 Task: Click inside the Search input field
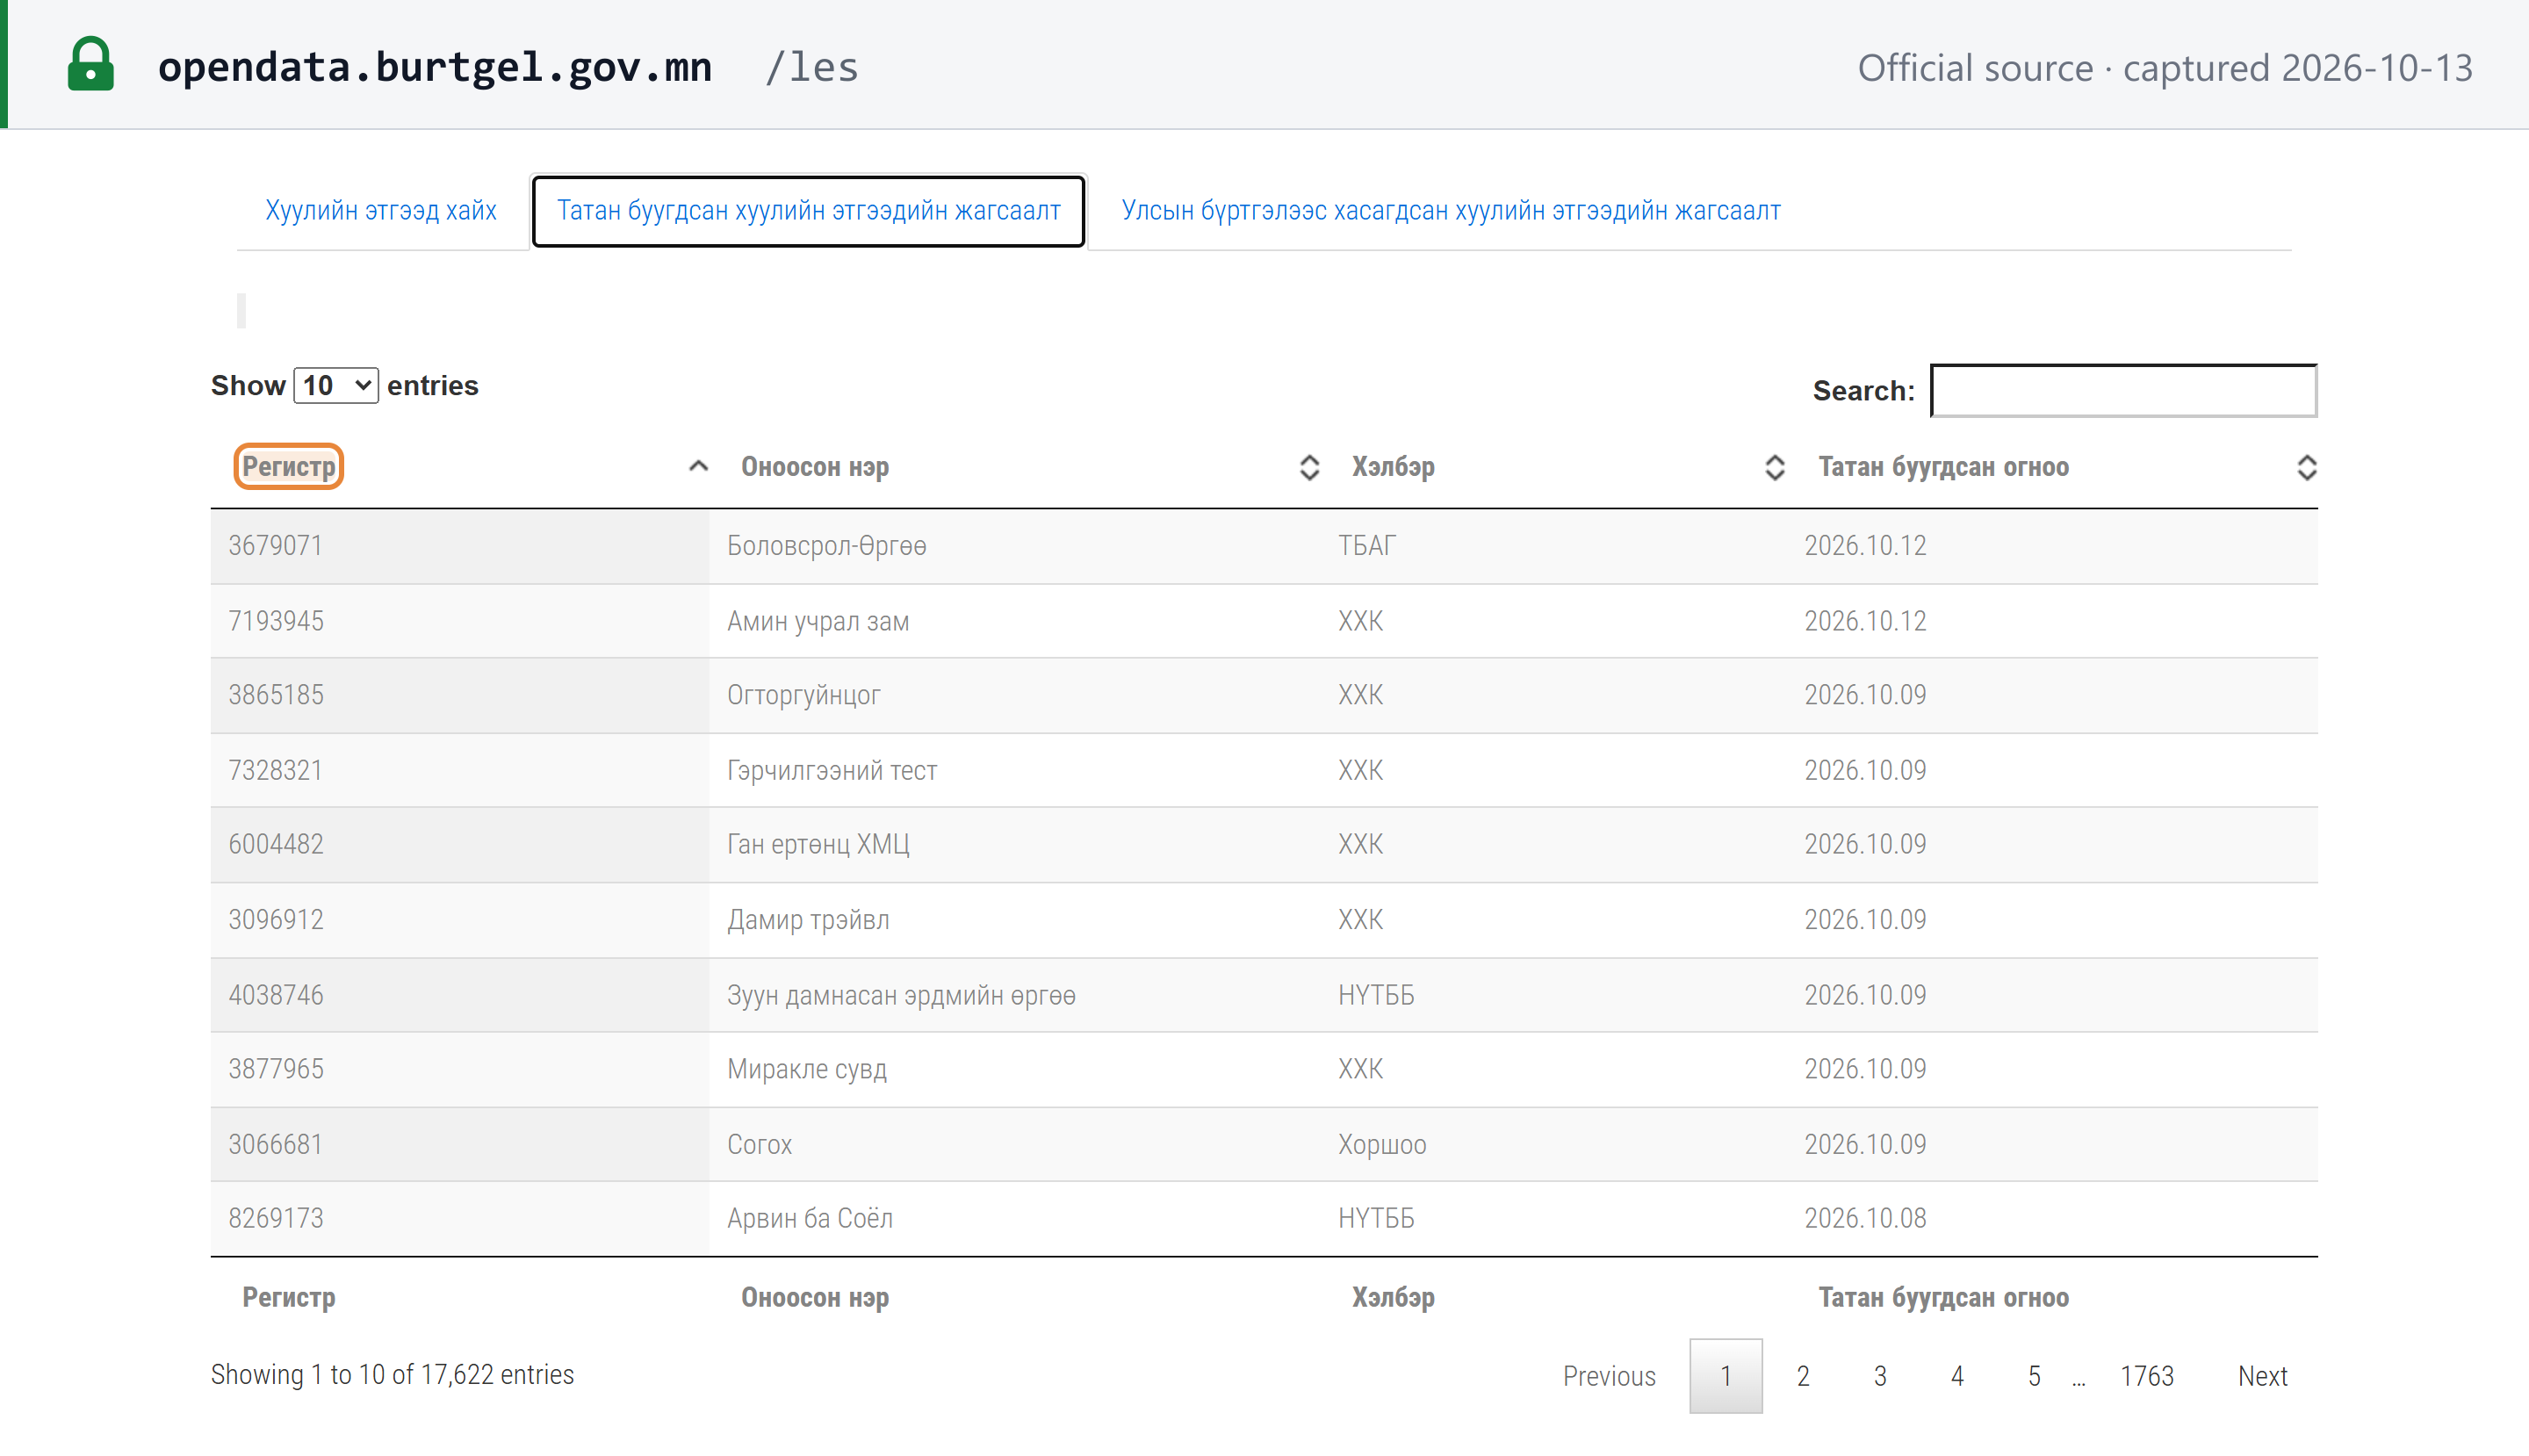(x=2123, y=390)
